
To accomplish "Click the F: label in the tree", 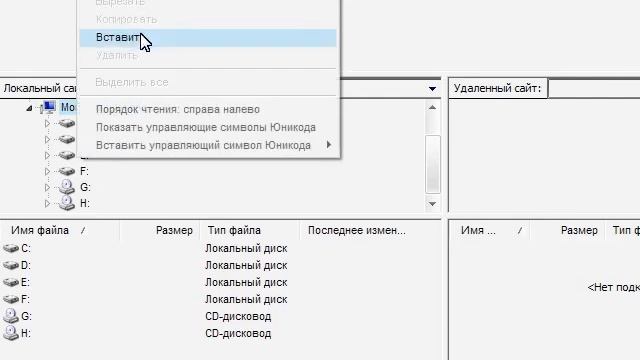I will (84, 171).
